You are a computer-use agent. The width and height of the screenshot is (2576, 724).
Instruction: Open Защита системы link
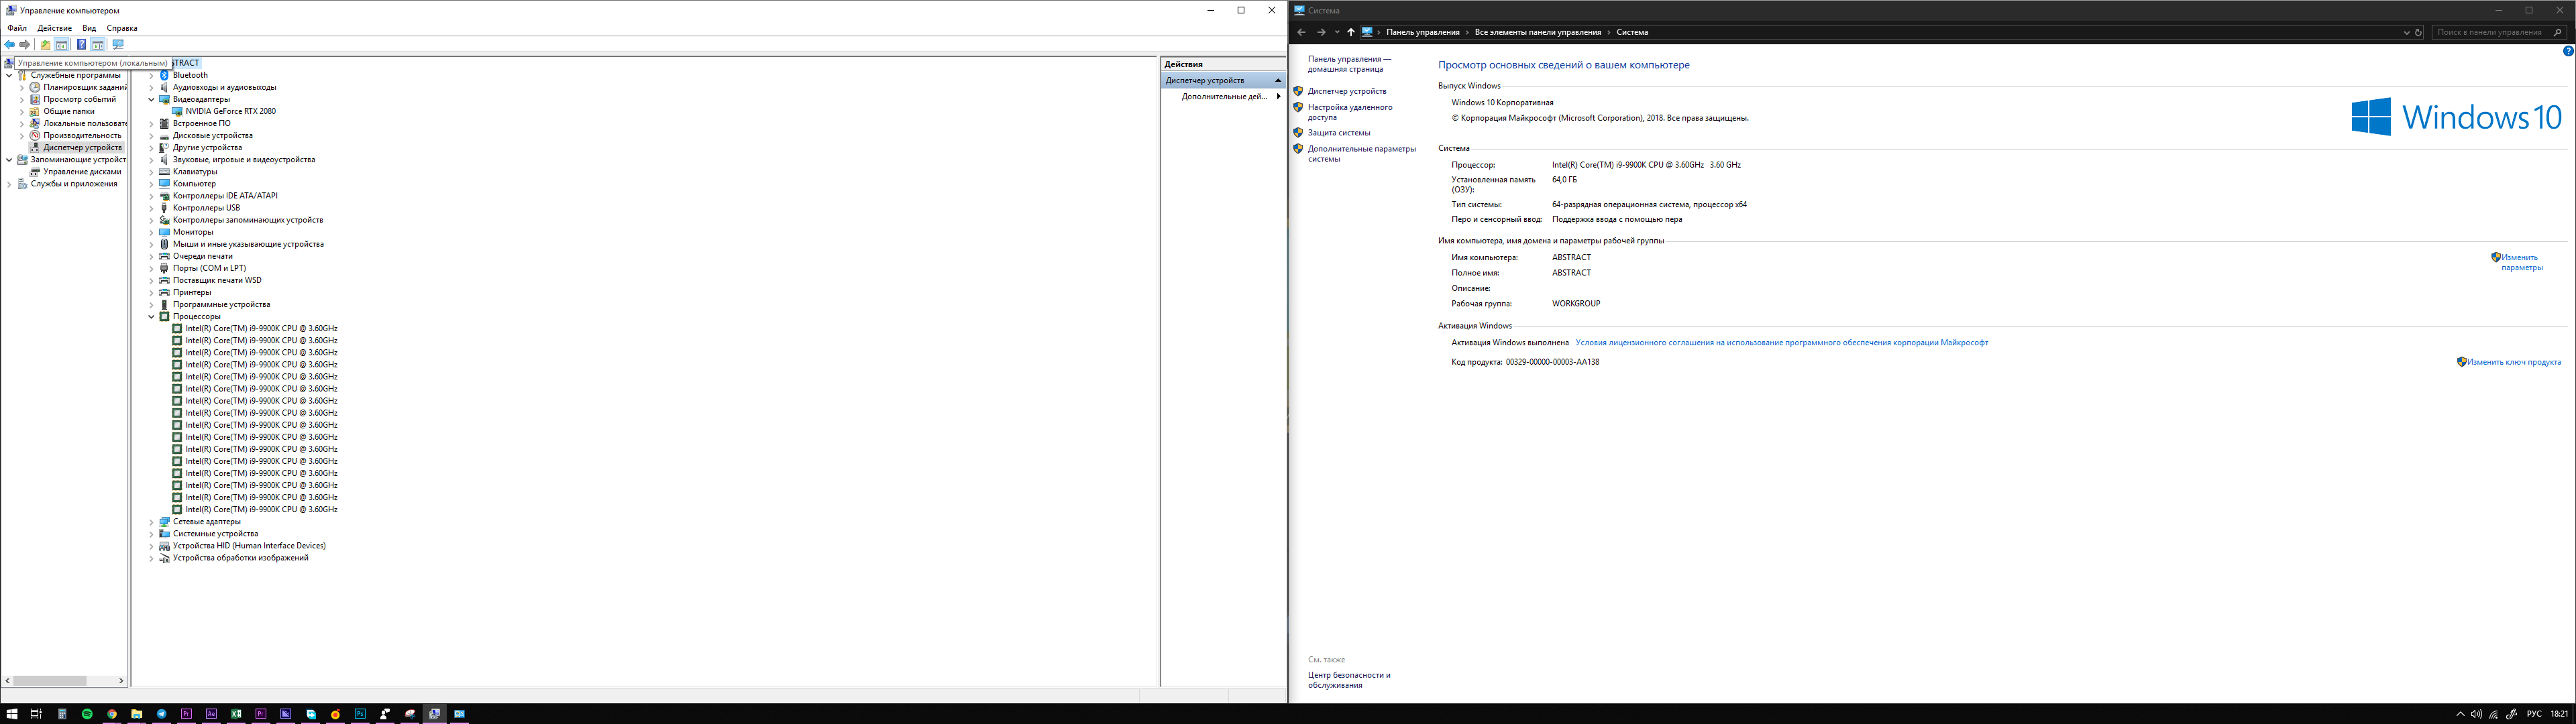1339,132
